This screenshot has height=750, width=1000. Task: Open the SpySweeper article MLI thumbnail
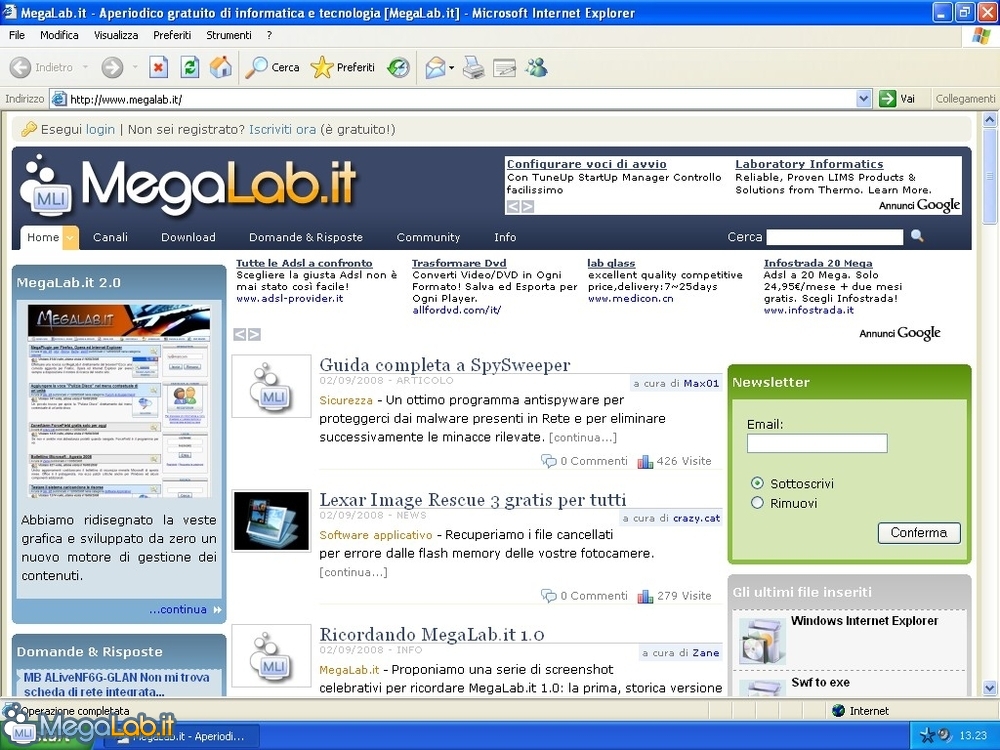click(271, 386)
